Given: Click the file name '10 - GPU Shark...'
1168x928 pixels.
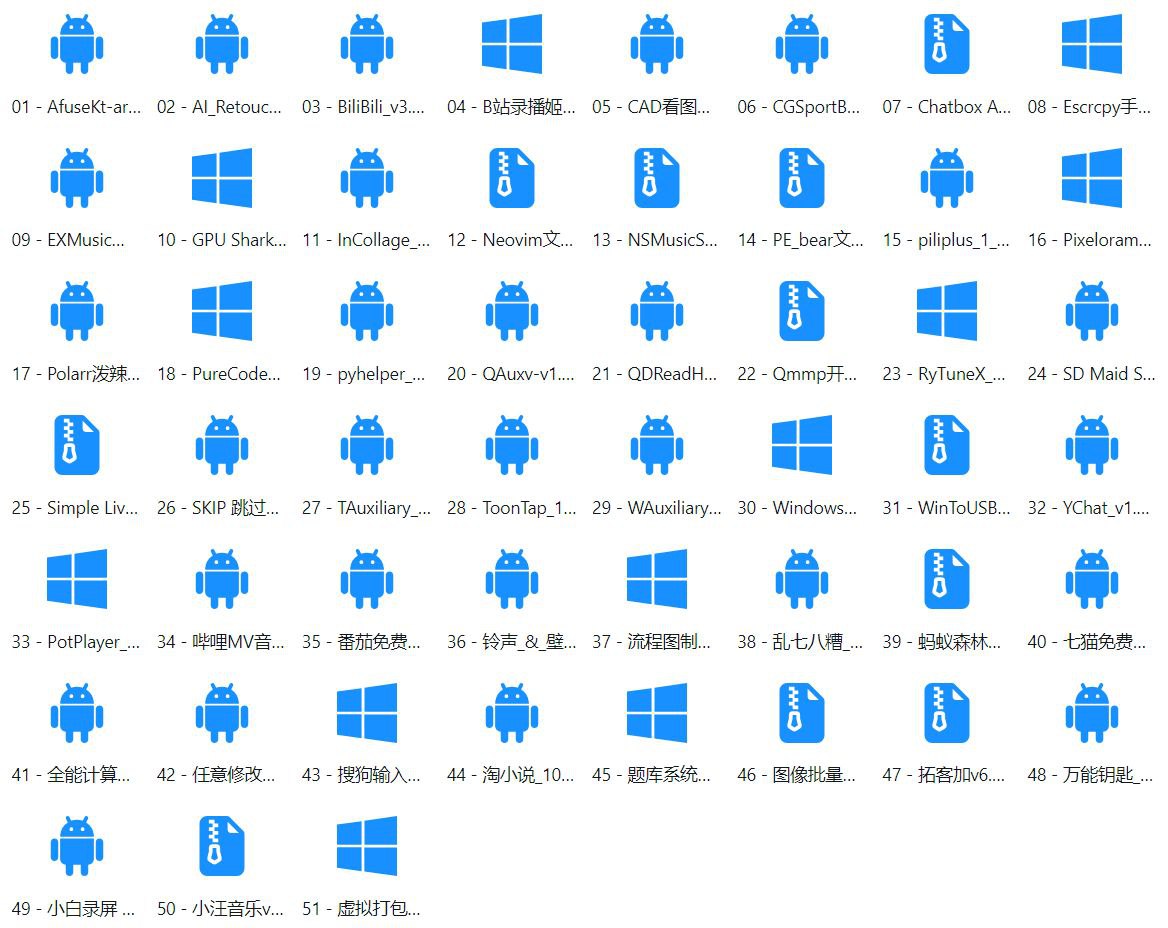Looking at the screenshot, I should click(x=222, y=241).
